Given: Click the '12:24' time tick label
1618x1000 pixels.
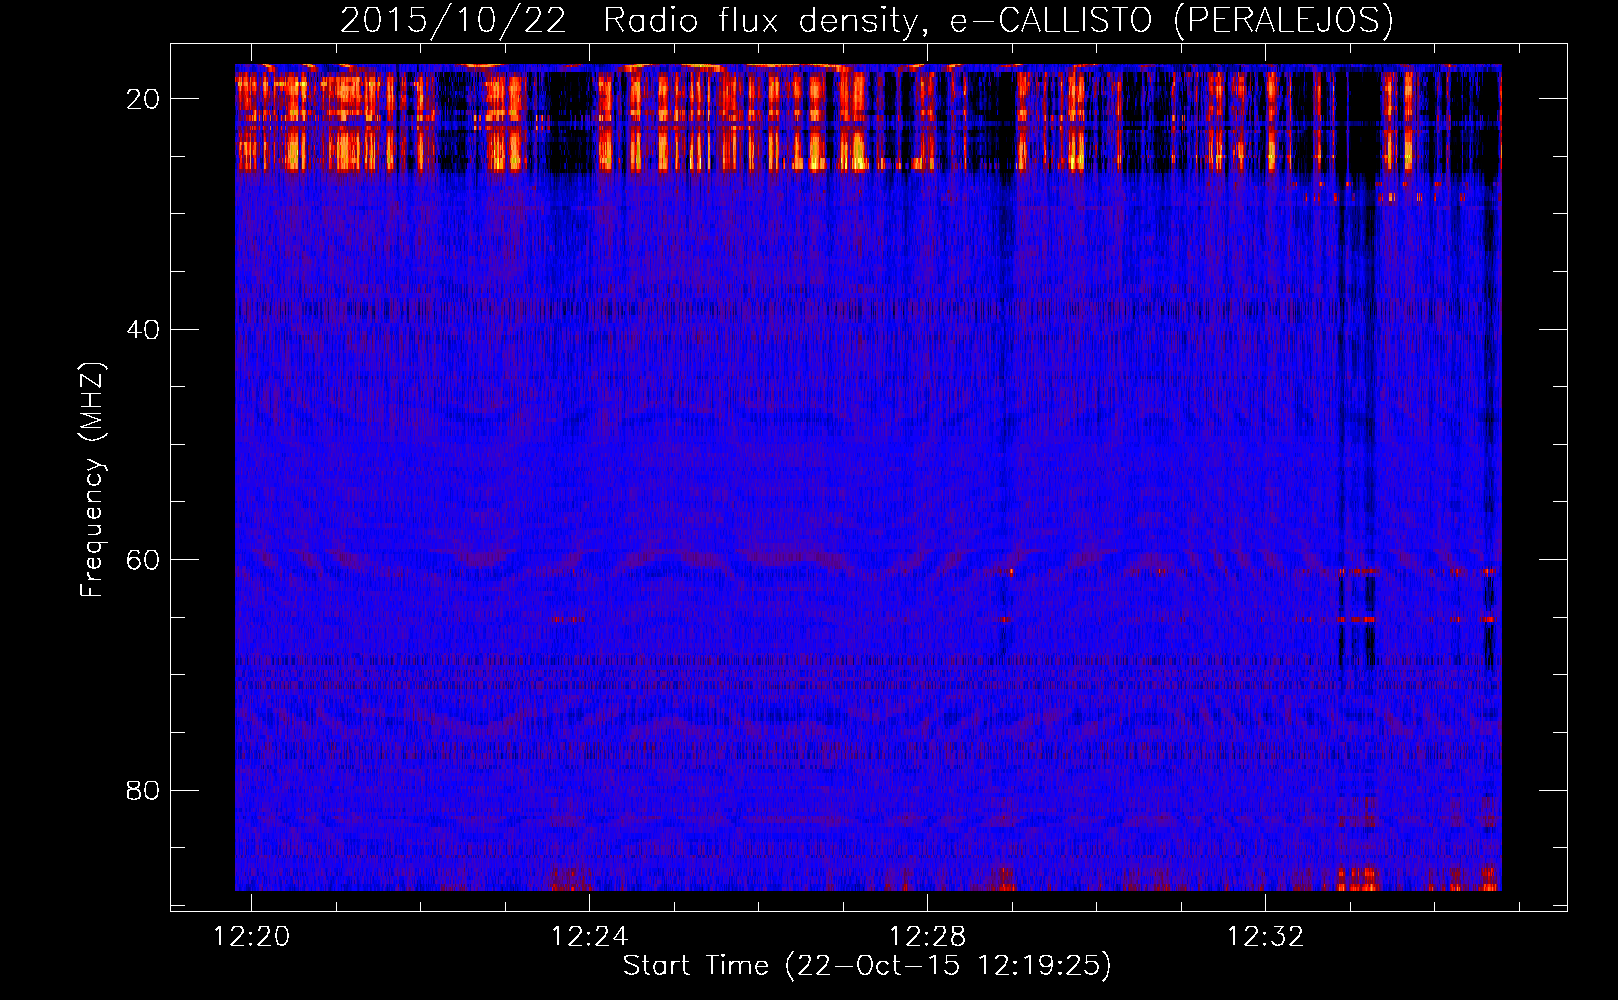Looking at the screenshot, I should (589, 936).
